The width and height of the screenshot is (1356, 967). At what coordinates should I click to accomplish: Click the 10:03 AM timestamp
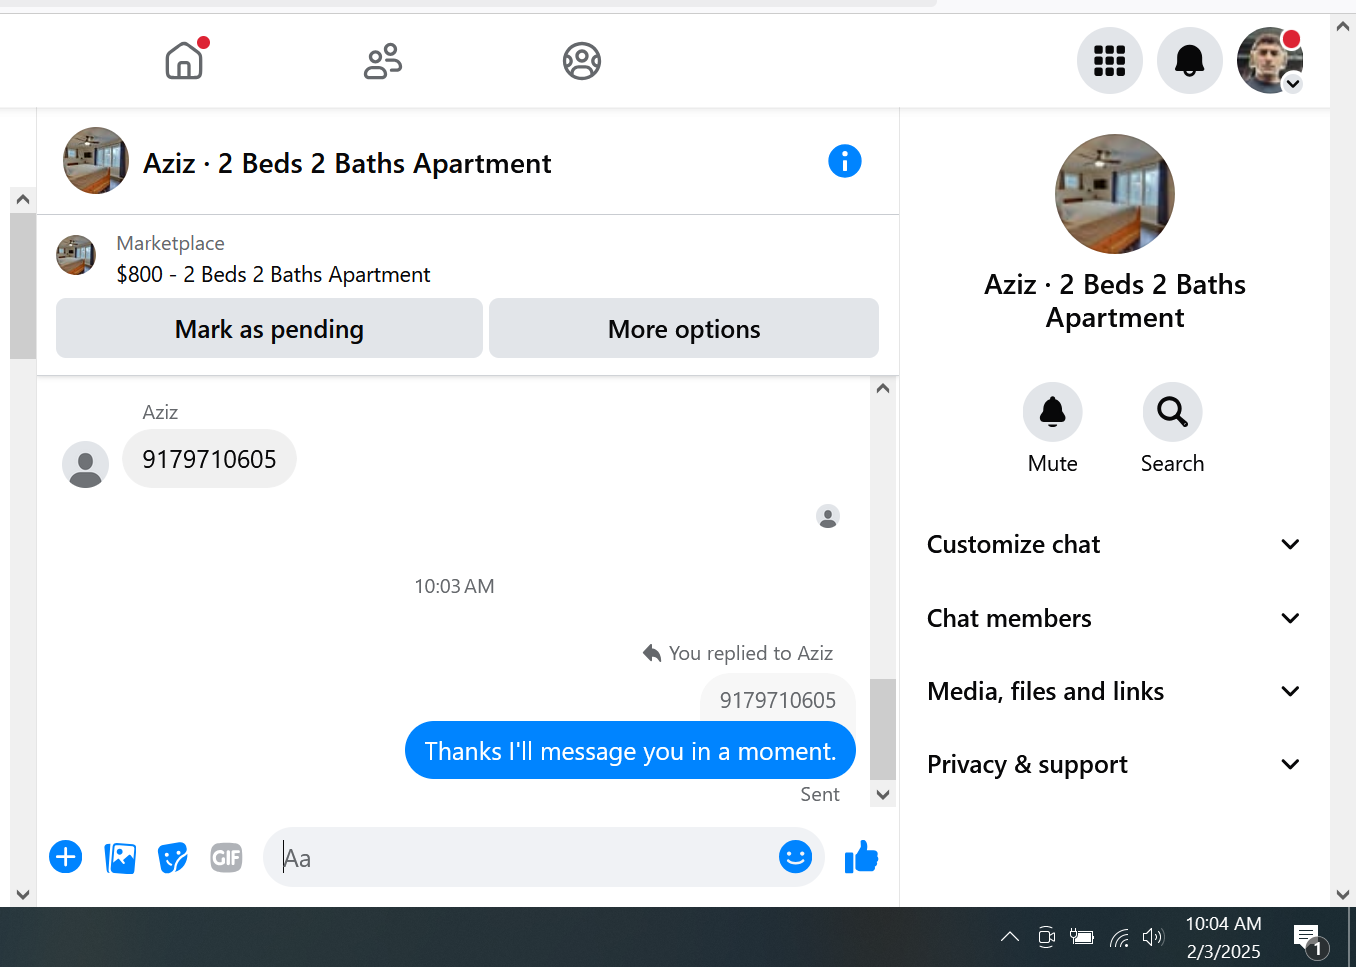(454, 586)
